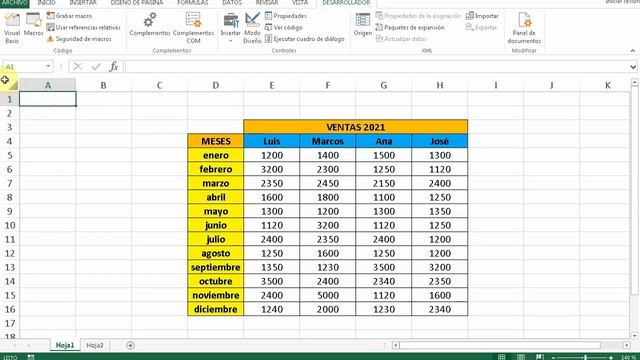Open the Complementos add-ins dialog
This screenshot has width=640, height=360.
[x=150, y=24]
